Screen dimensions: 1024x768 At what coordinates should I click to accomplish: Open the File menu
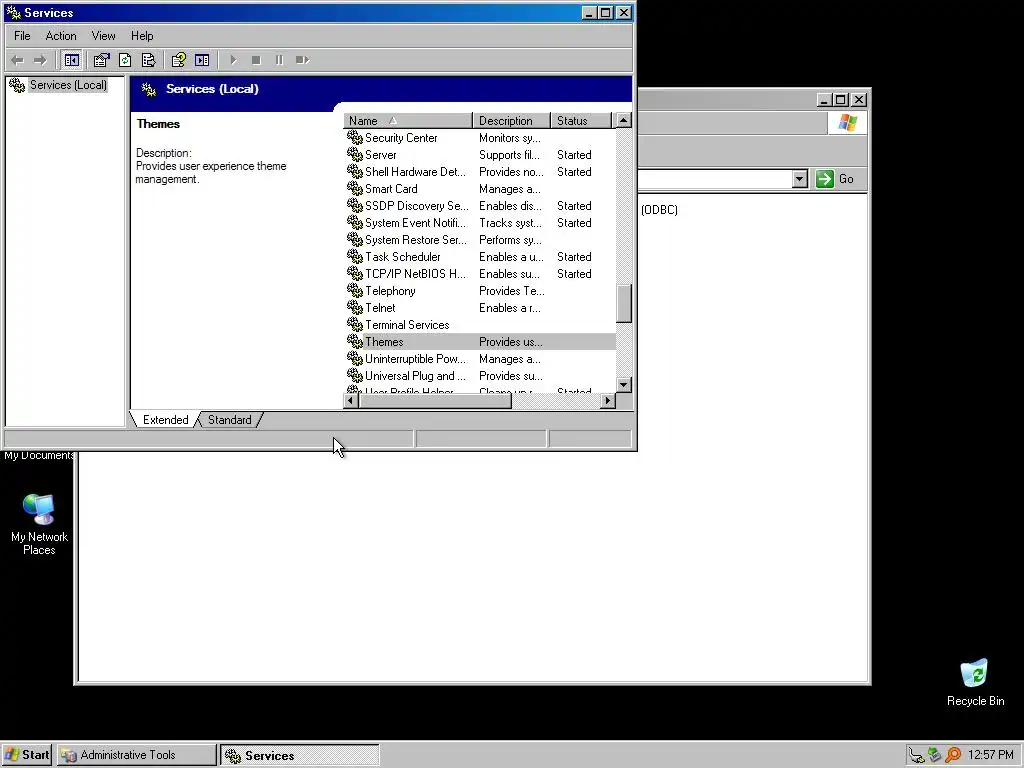22,36
